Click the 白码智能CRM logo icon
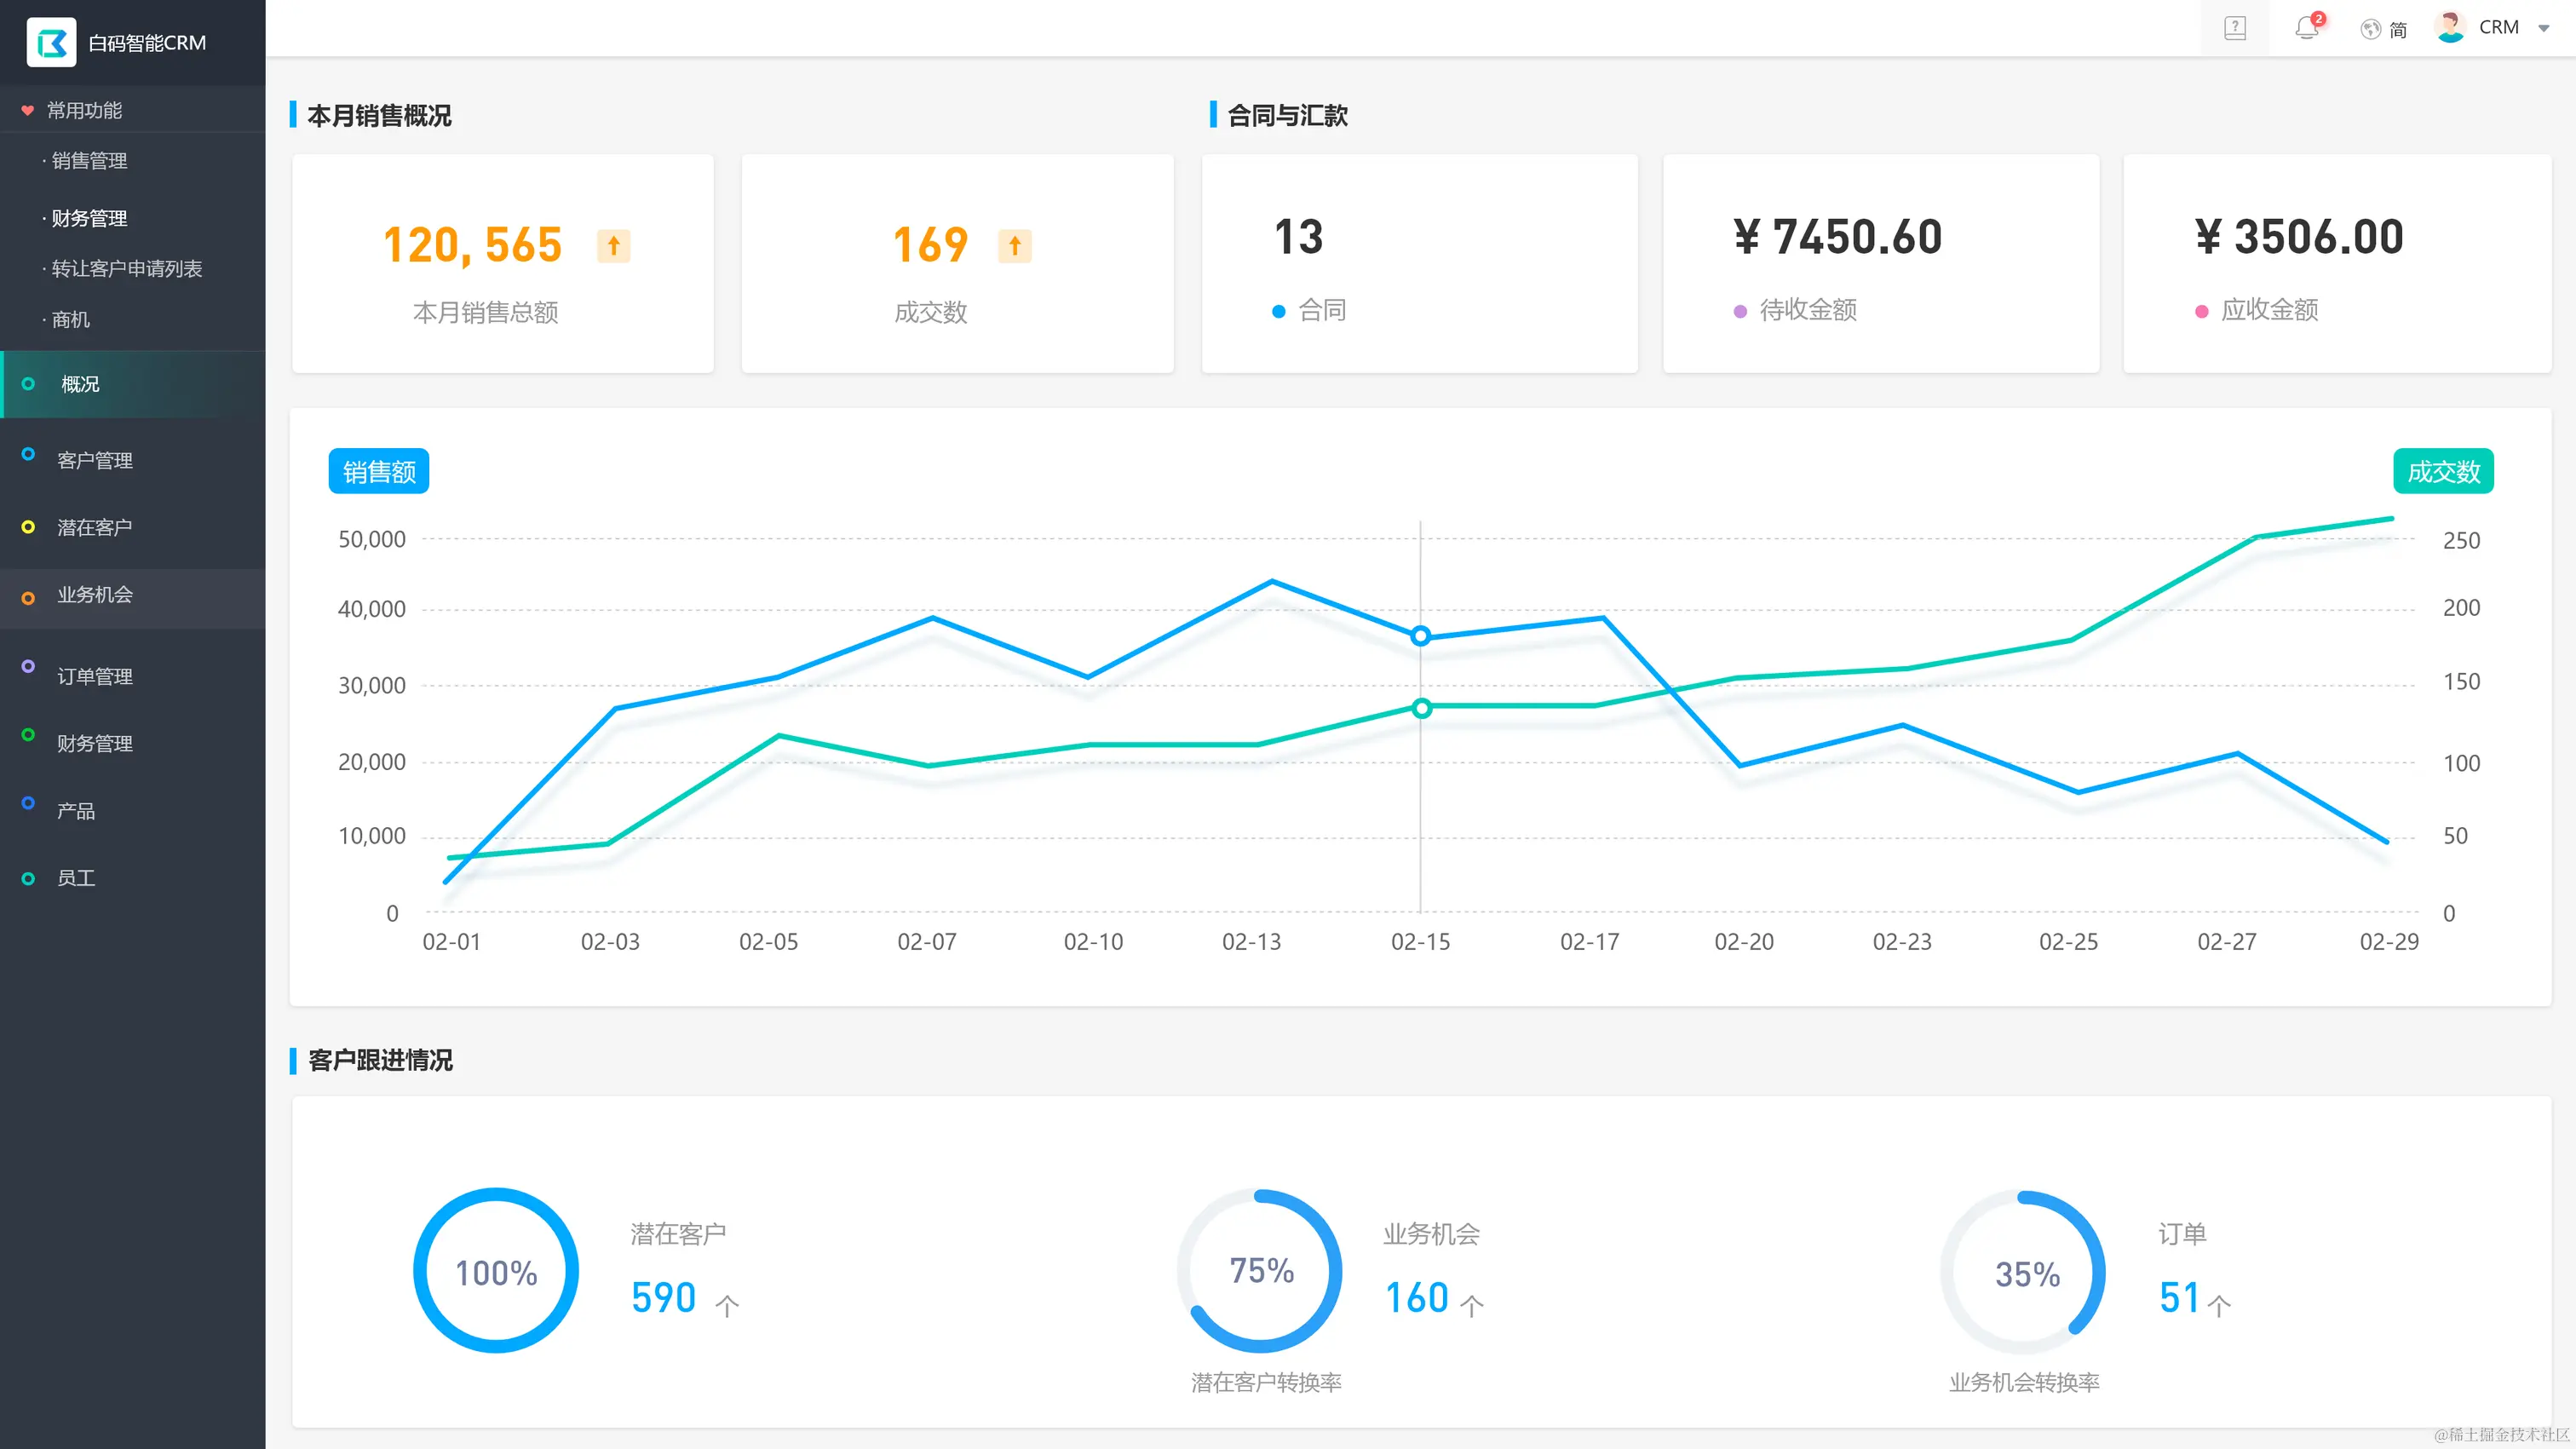This screenshot has height=1449, width=2576. pyautogui.click(x=51, y=43)
